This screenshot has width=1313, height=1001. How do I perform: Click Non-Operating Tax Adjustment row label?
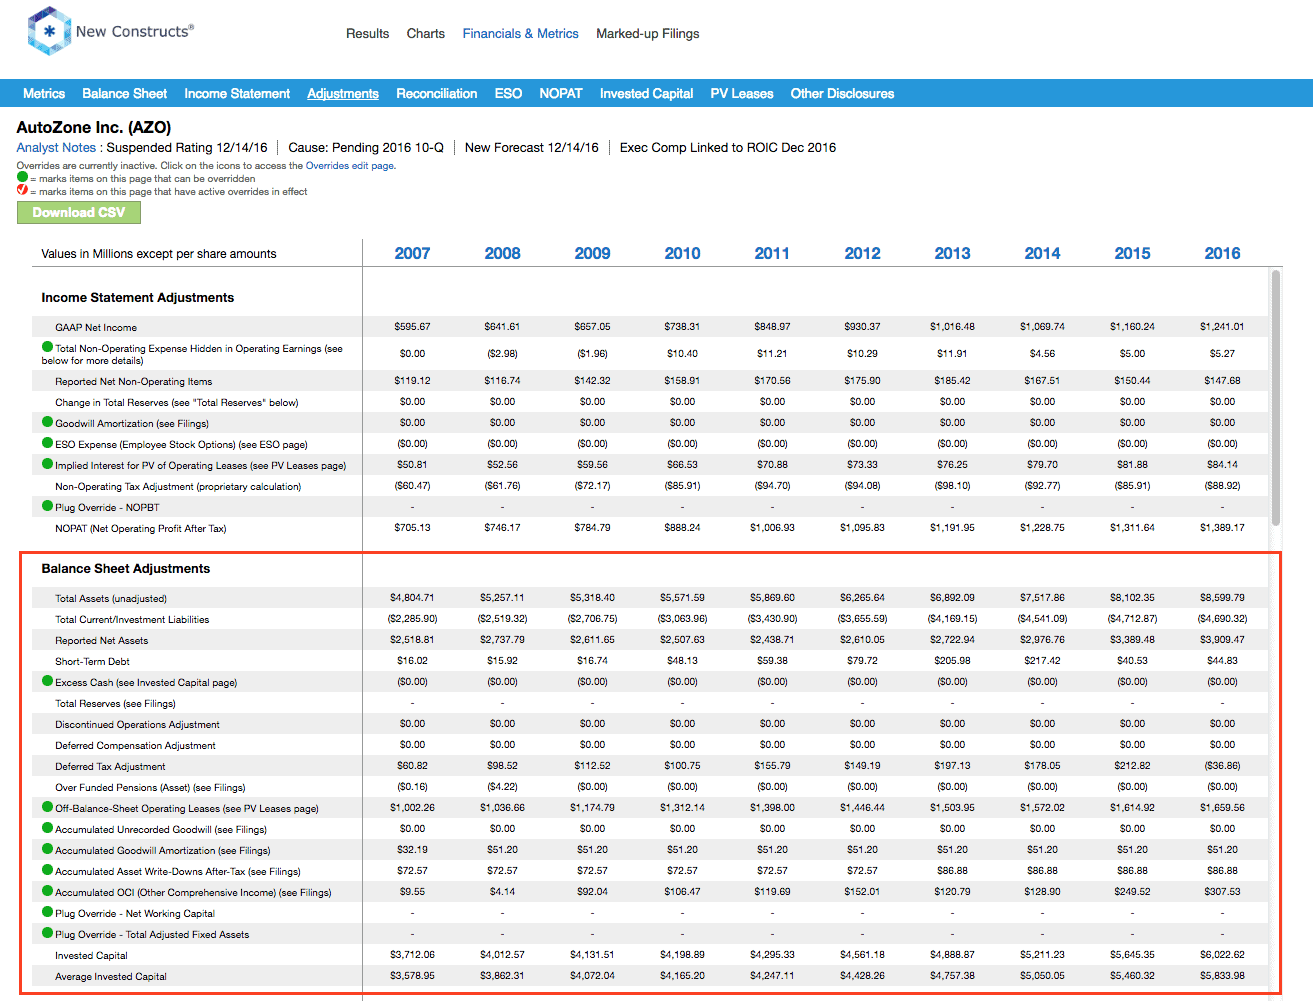click(x=178, y=486)
